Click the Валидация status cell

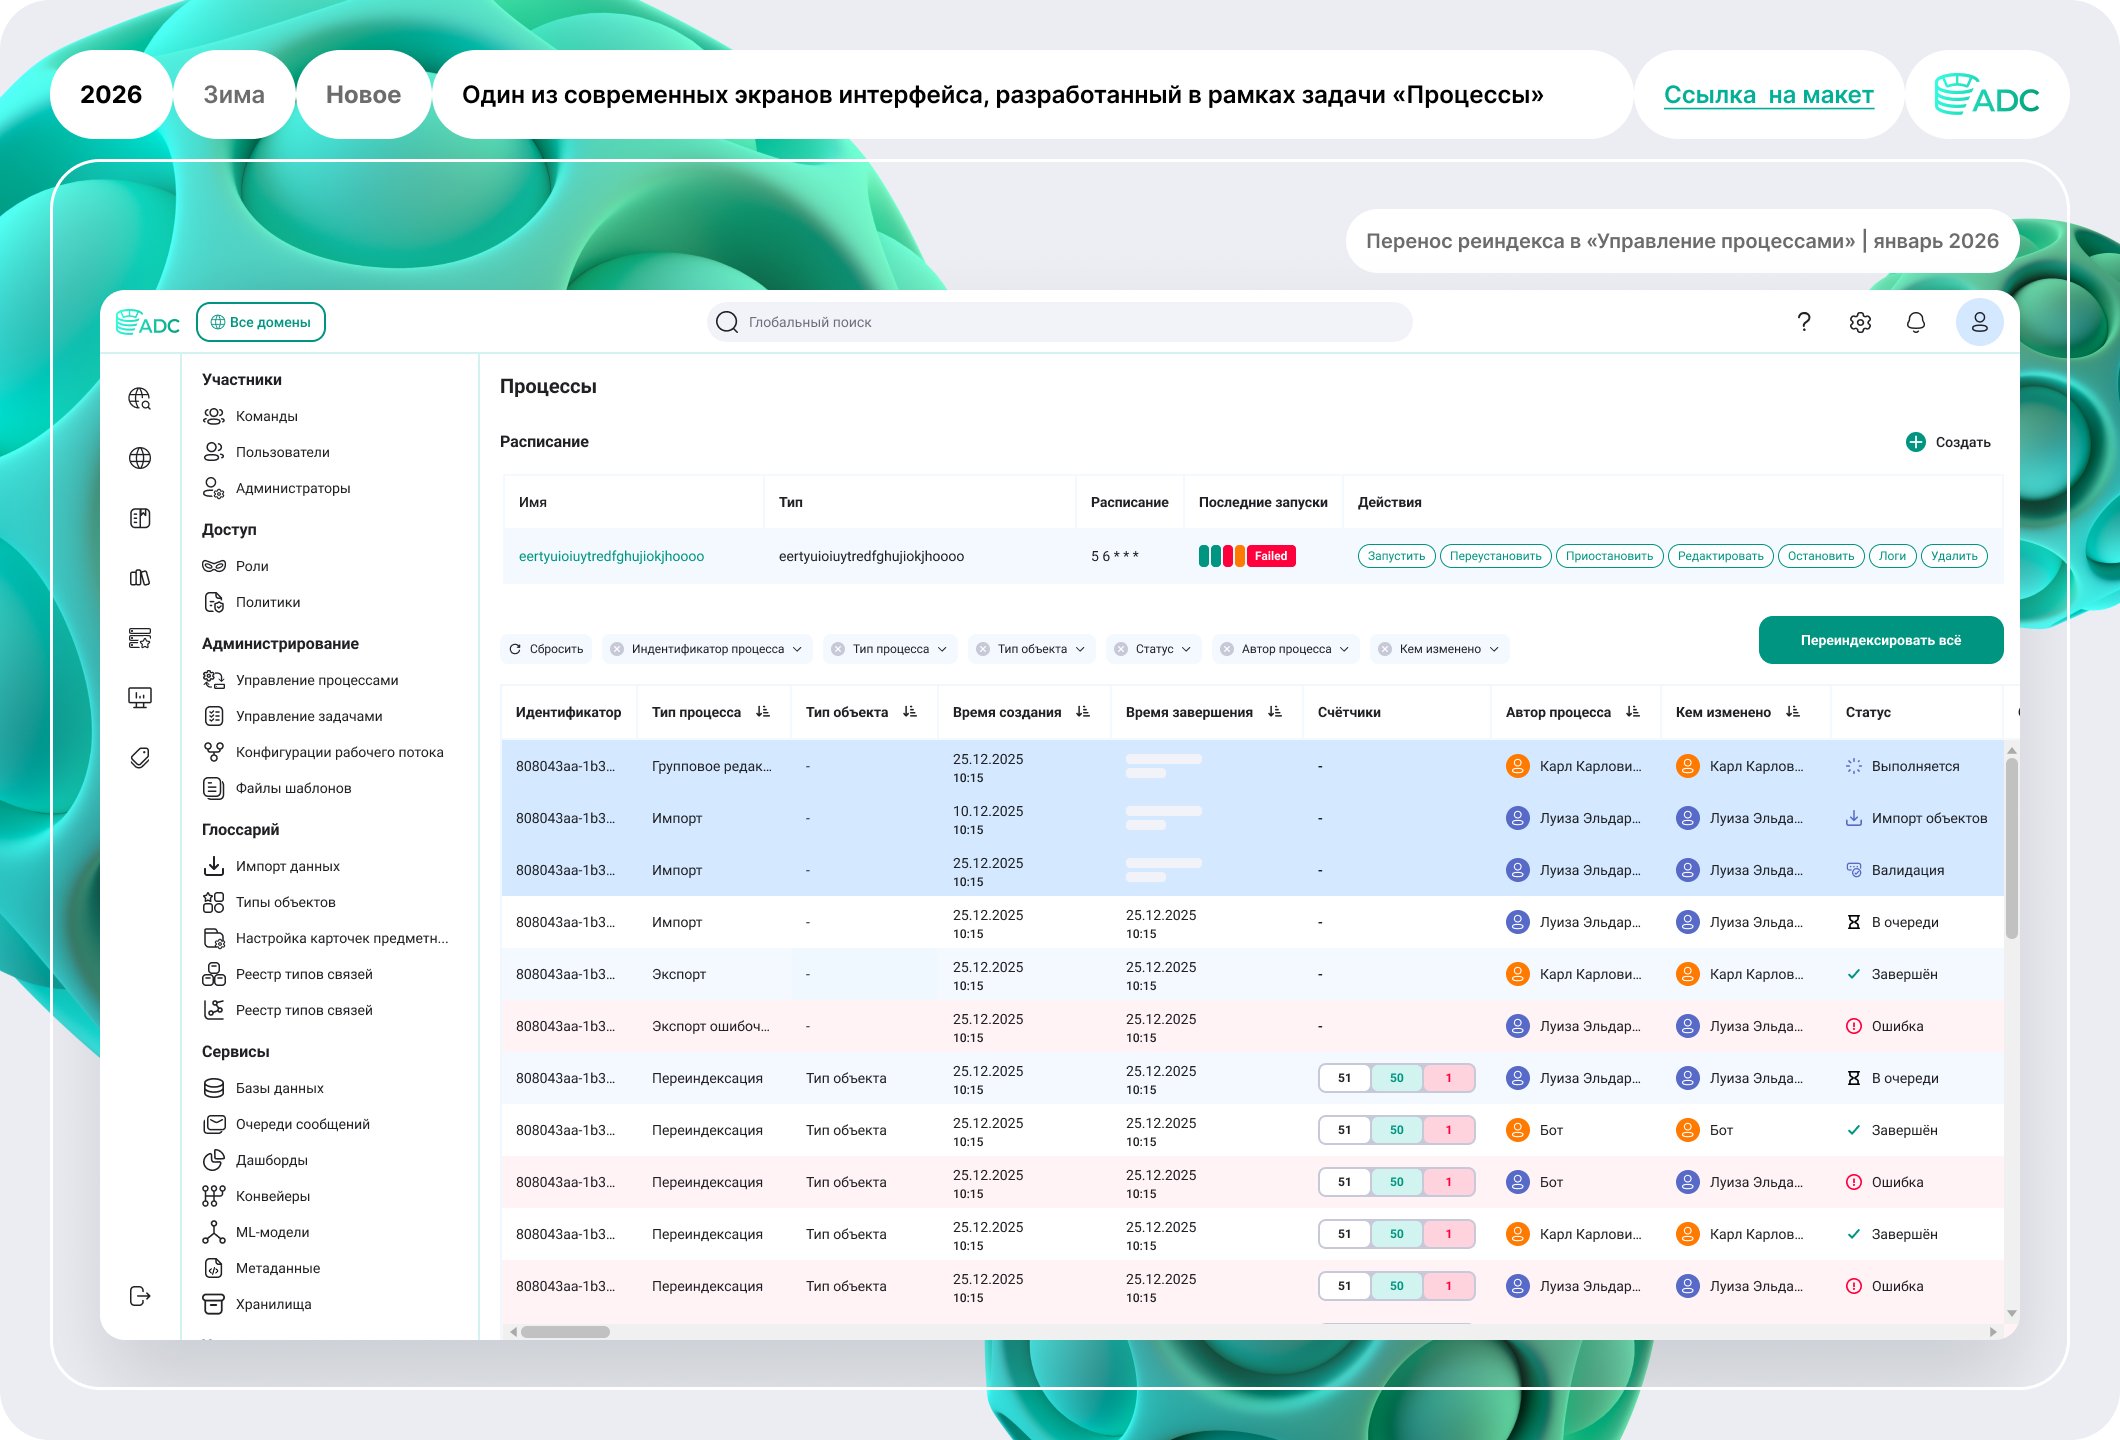(x=1895, y=870)
